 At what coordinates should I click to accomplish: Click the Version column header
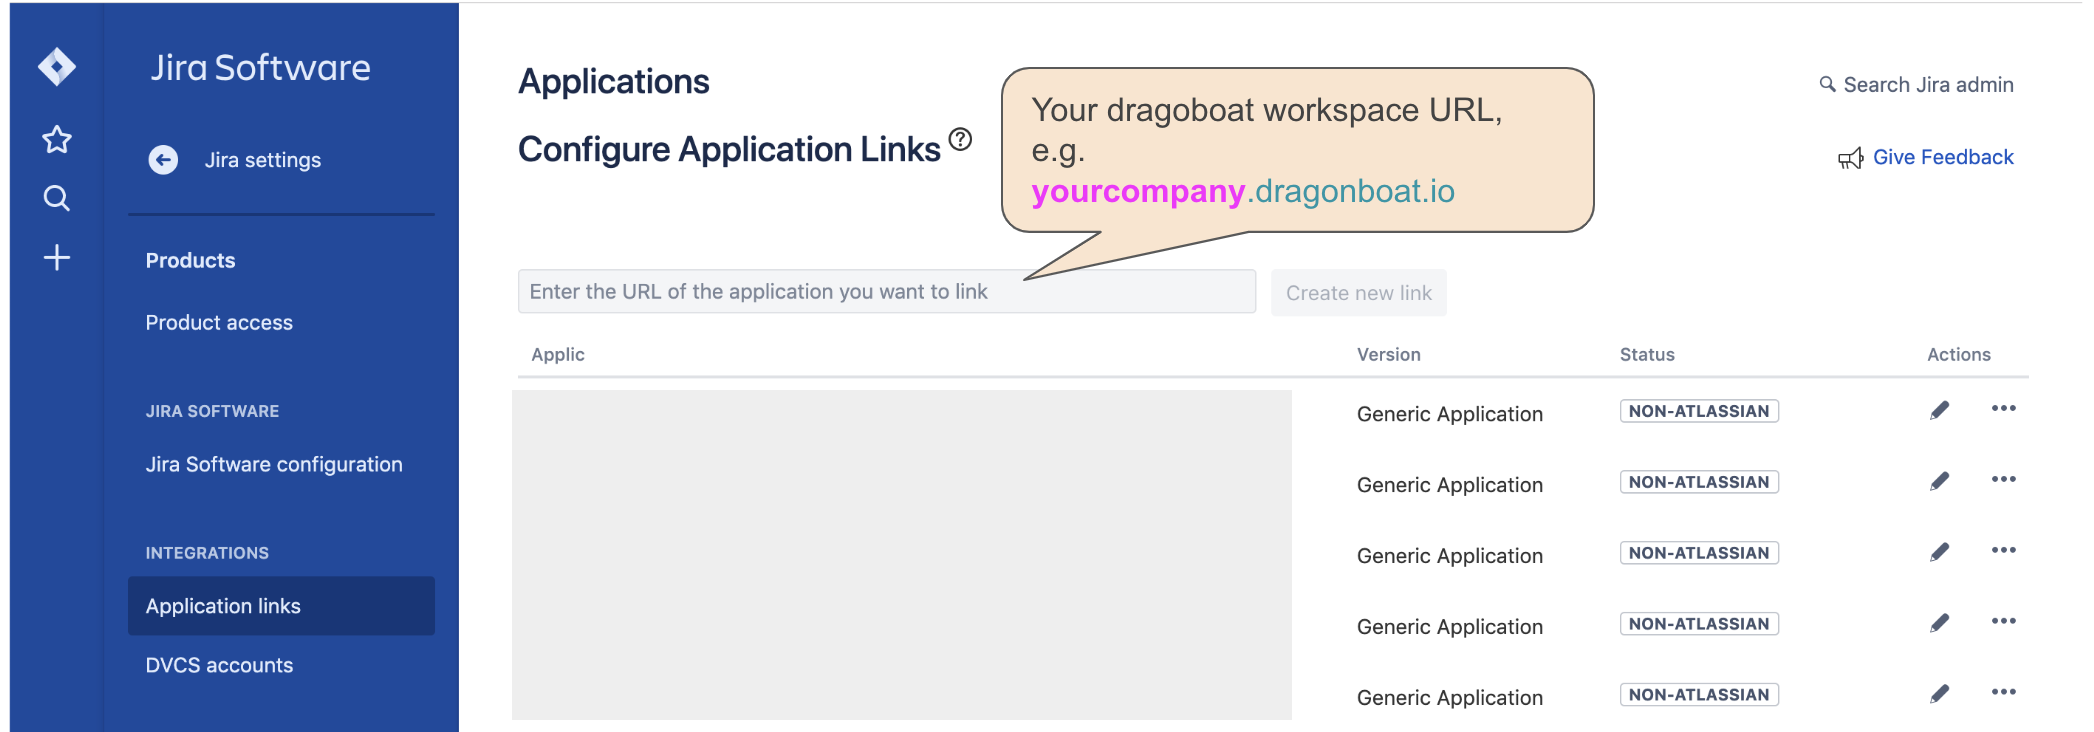(1388, 355)
